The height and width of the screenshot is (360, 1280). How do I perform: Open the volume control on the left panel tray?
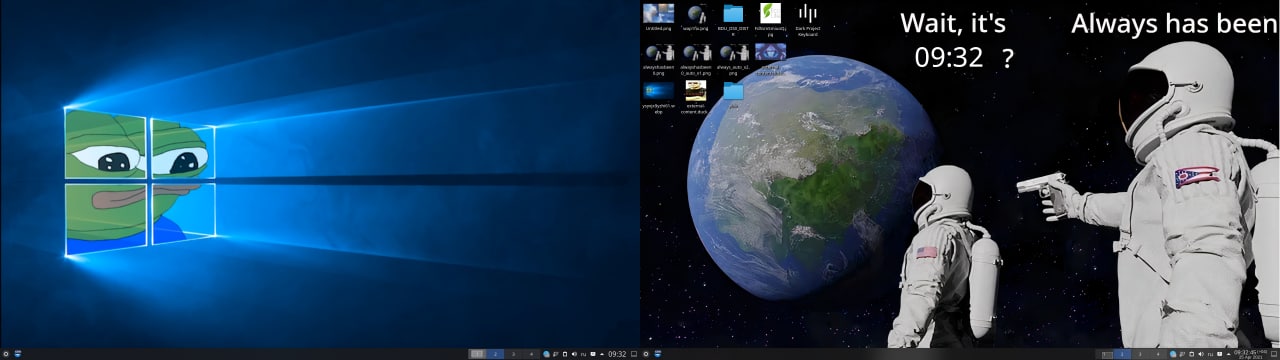pos(574,354)
